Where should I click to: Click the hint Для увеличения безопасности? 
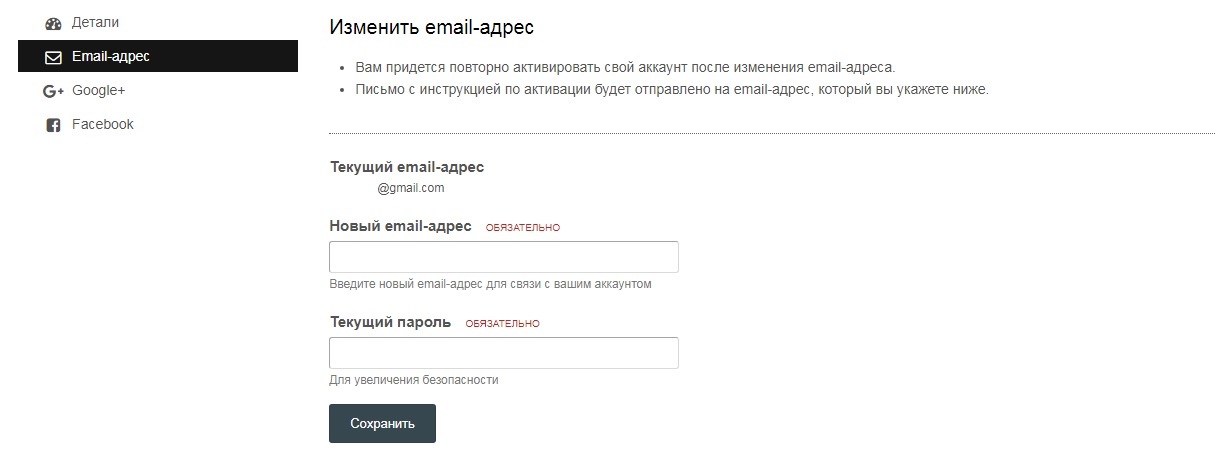pyautogui.click(x=413, y=380)
